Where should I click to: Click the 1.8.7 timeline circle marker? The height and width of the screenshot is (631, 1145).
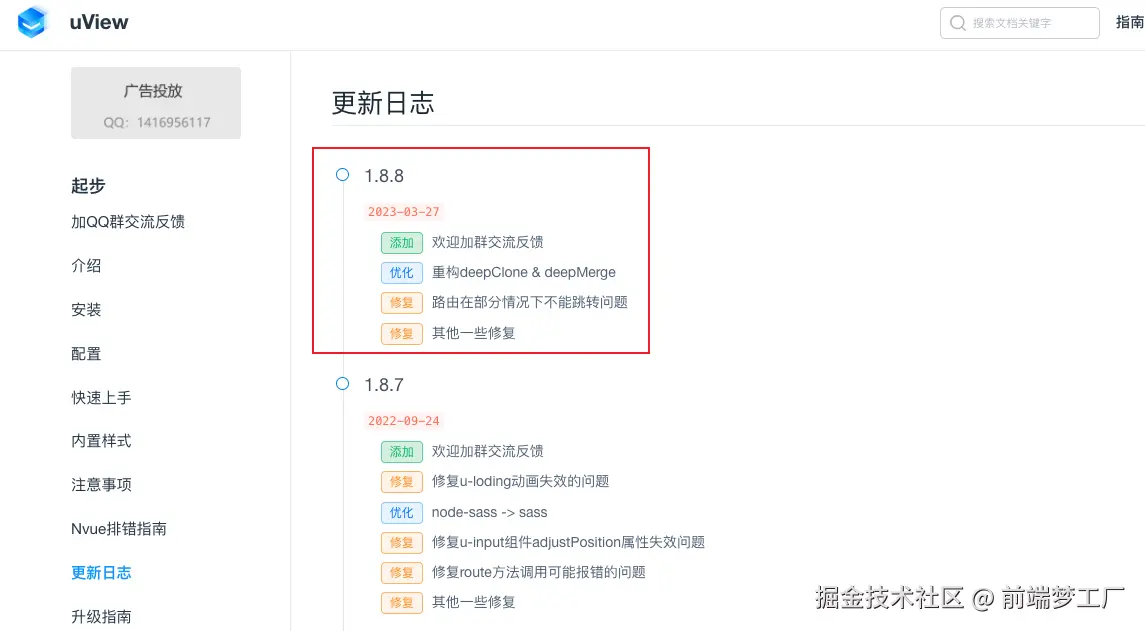(x=342, y=384)
